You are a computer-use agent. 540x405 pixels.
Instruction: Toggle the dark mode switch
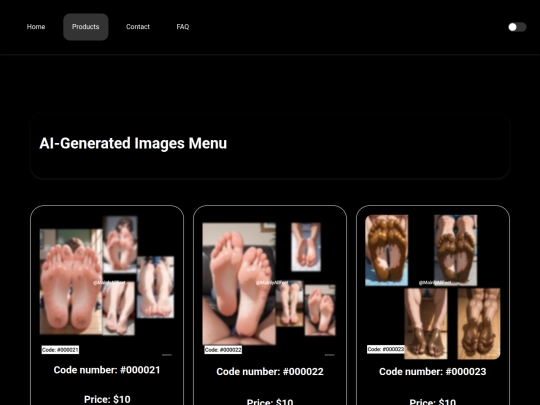[517, 27]
